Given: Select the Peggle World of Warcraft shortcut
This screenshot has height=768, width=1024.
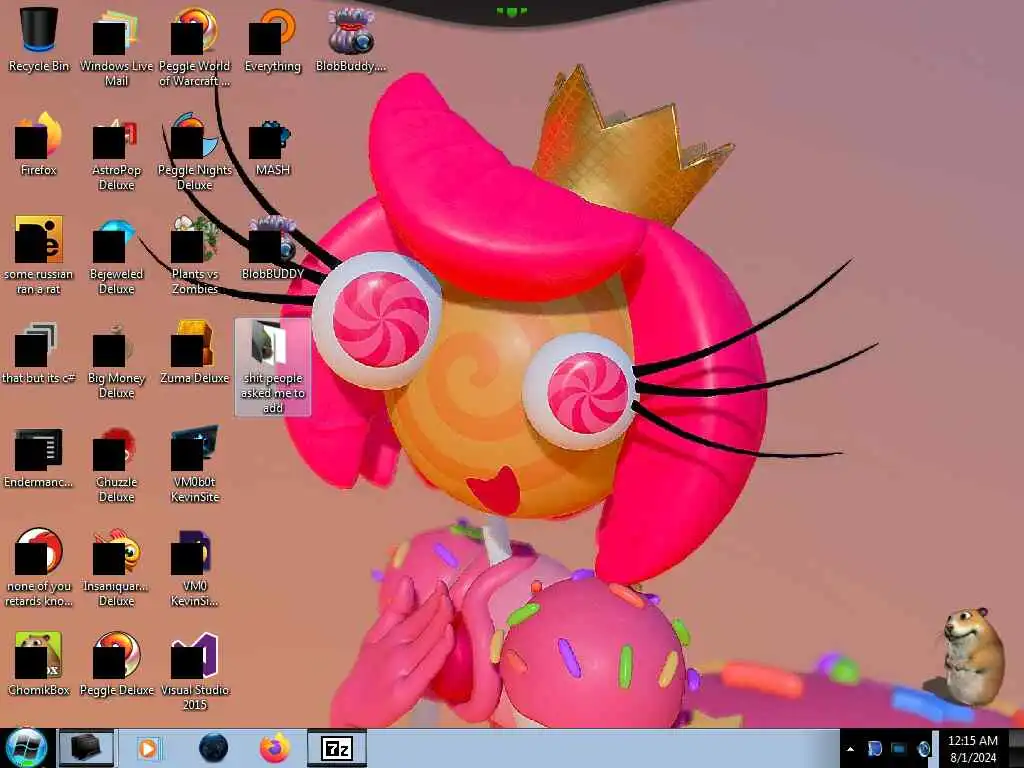Looking at the screenshot, I should (195, 47).
